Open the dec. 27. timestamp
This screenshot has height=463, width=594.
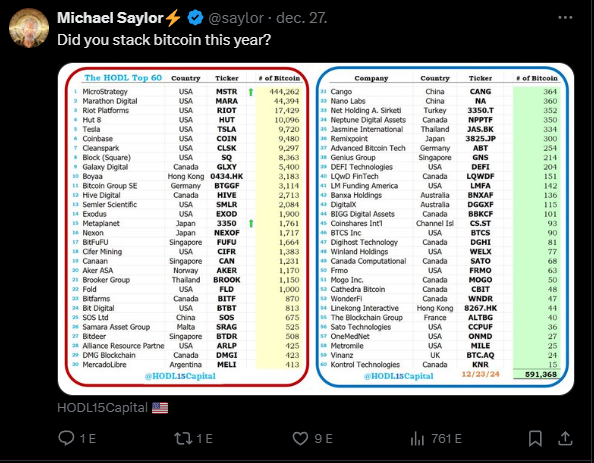[302, 18]
